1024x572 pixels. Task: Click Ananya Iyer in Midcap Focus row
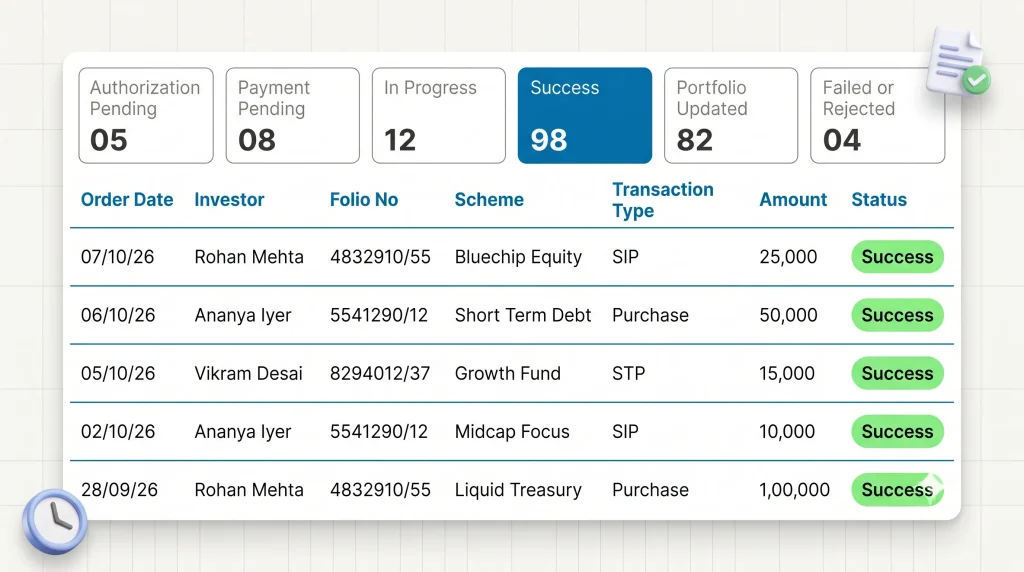pos(243,432)
